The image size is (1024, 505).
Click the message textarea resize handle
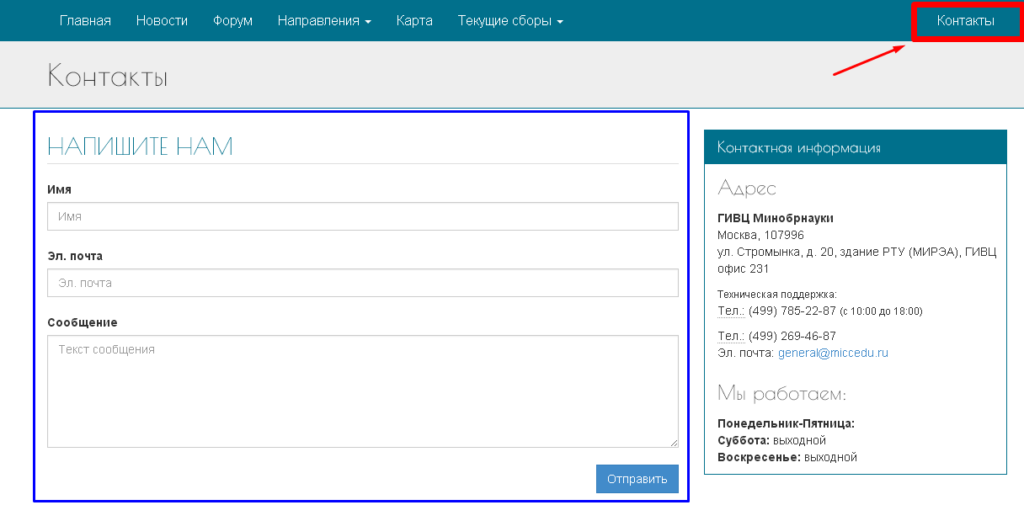[674, 442]
